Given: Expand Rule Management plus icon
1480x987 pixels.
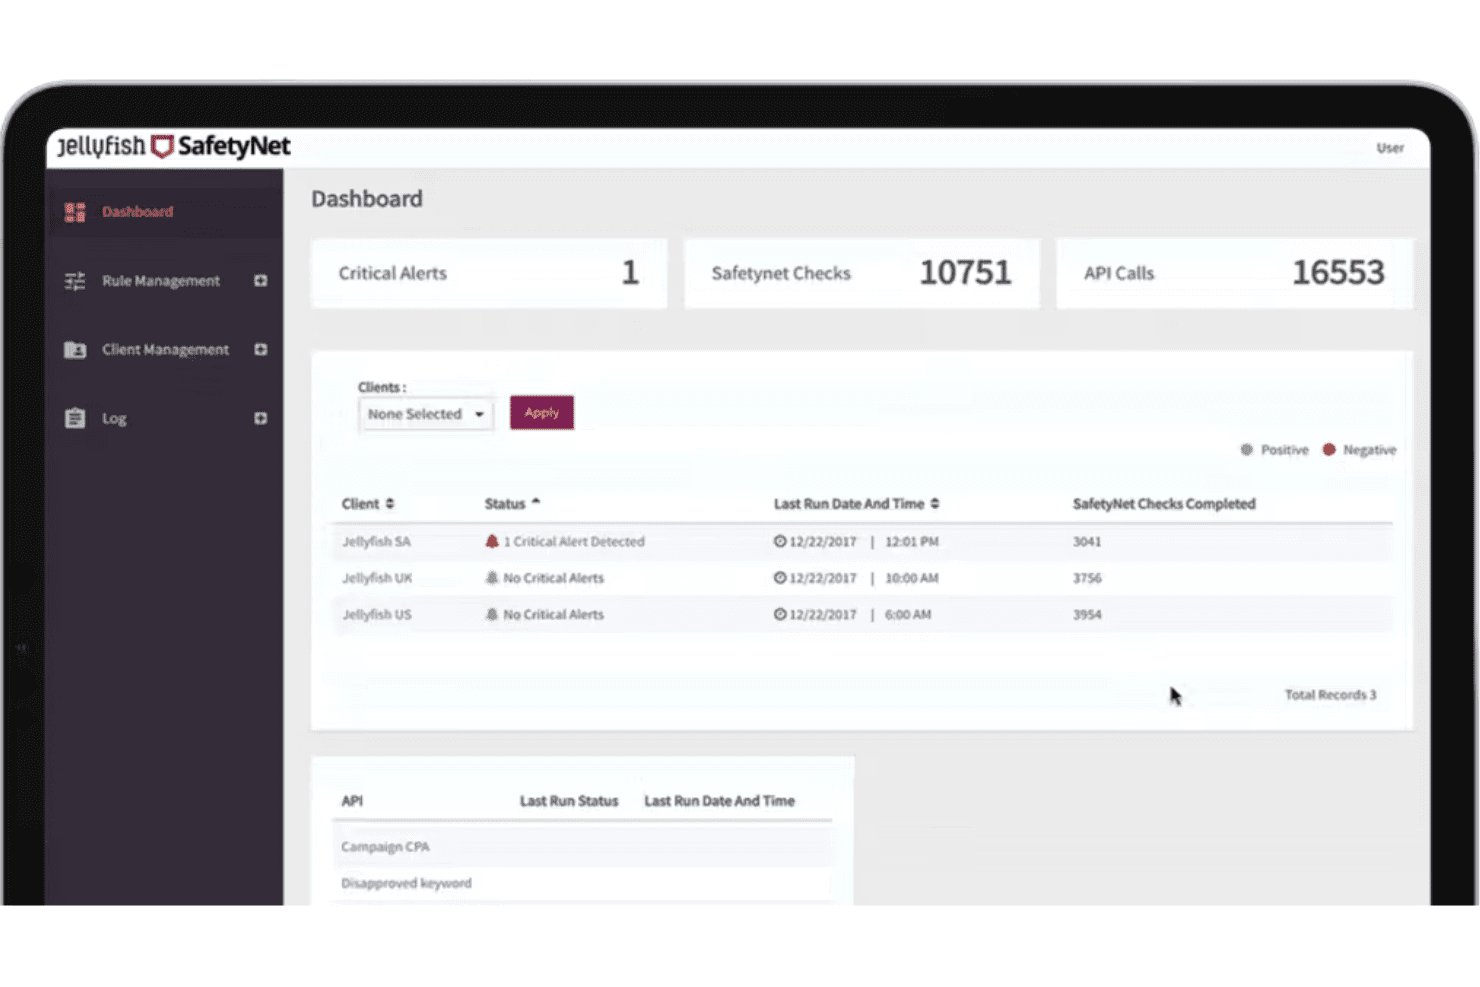Looking at the screenshot, I should tap(261, 281).
